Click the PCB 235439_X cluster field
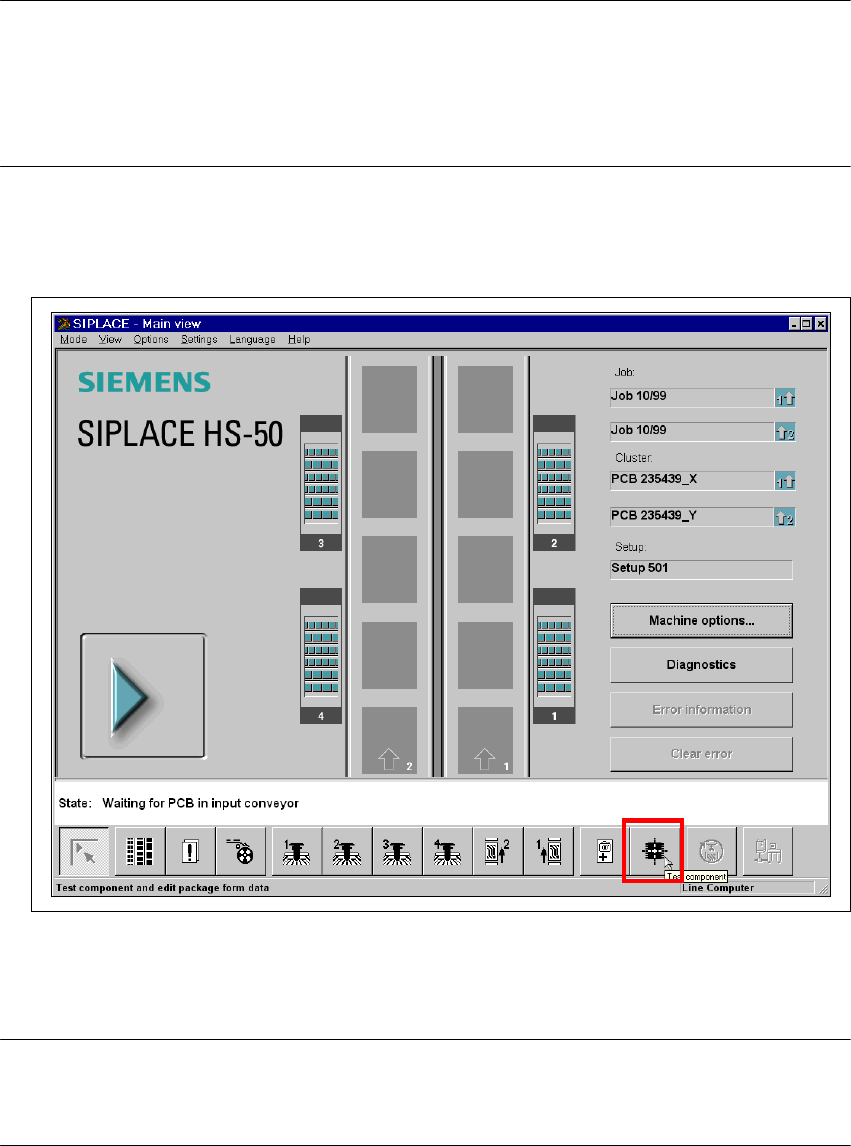Image resolution: width=851 pixels, height=1146 pixels. [x=692, y=480]
